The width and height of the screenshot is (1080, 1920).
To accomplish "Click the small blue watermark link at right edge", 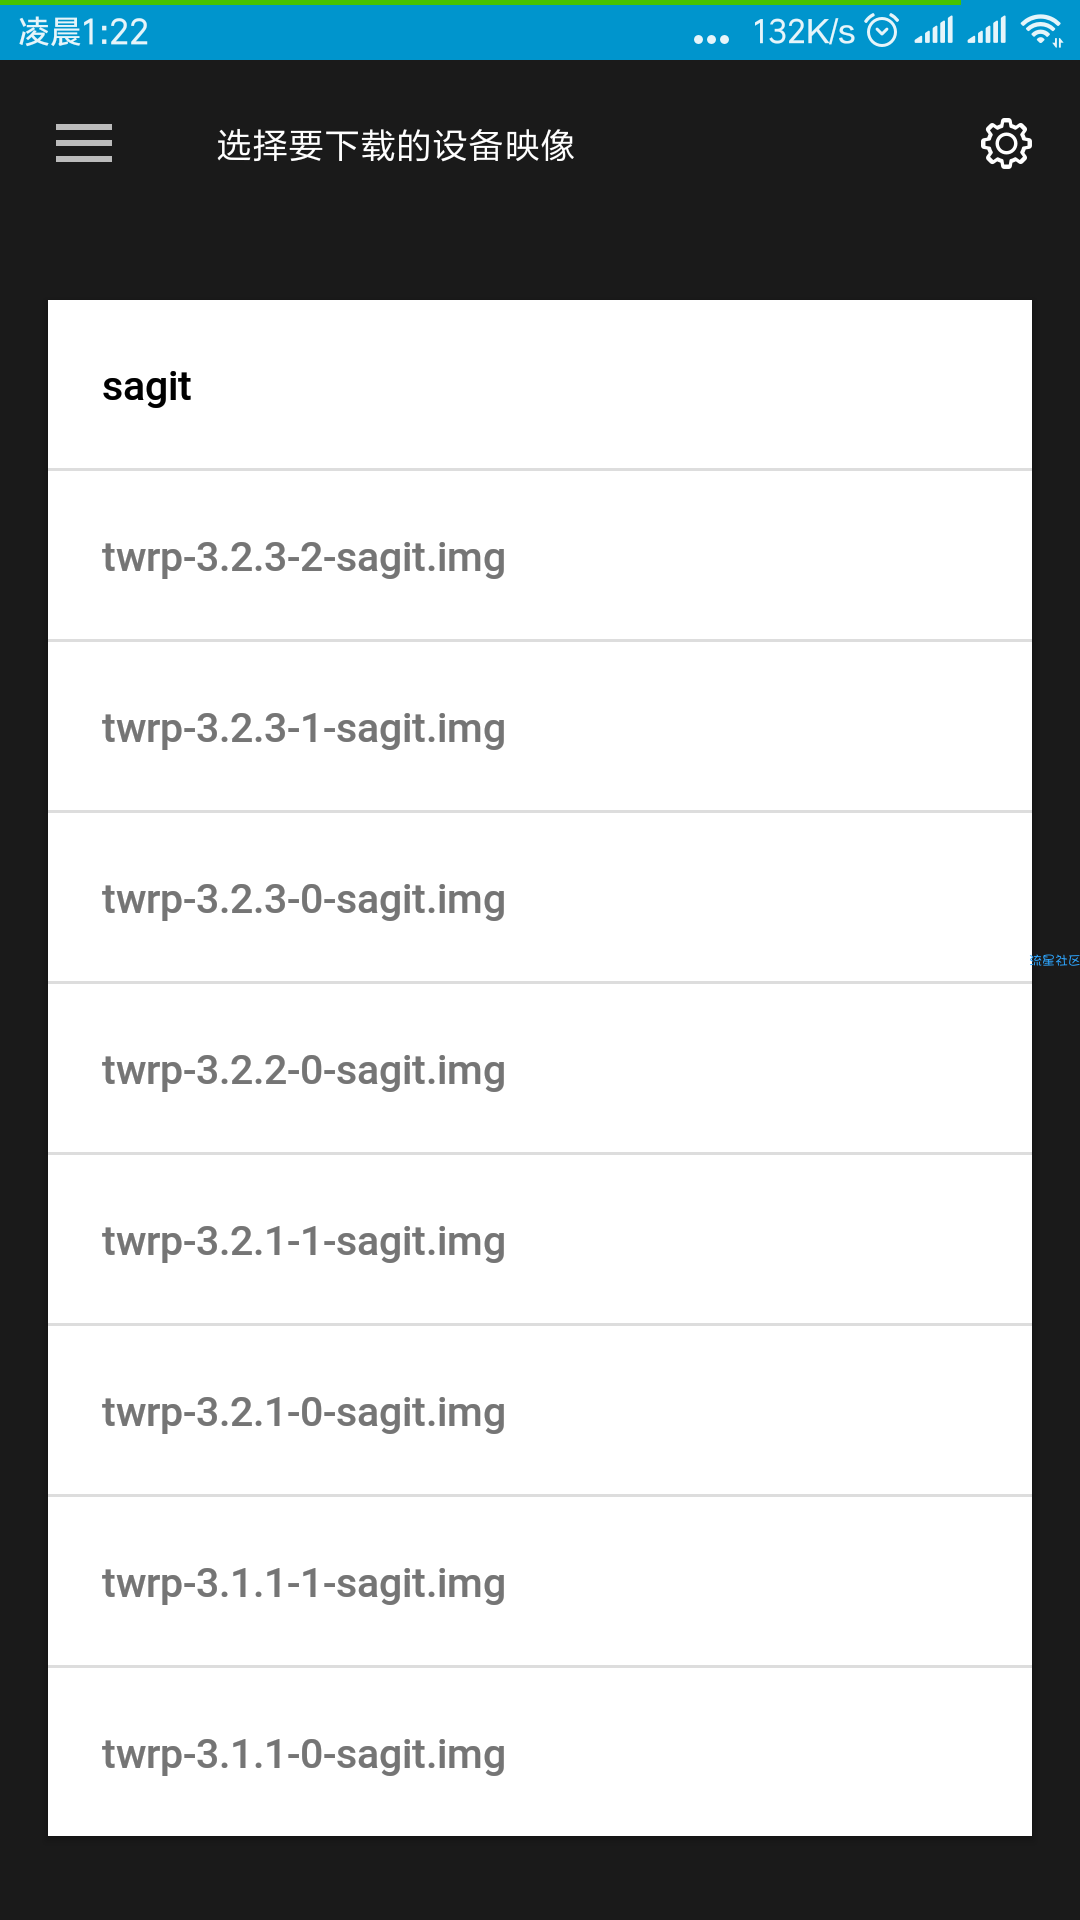I will click(1055, 960).
